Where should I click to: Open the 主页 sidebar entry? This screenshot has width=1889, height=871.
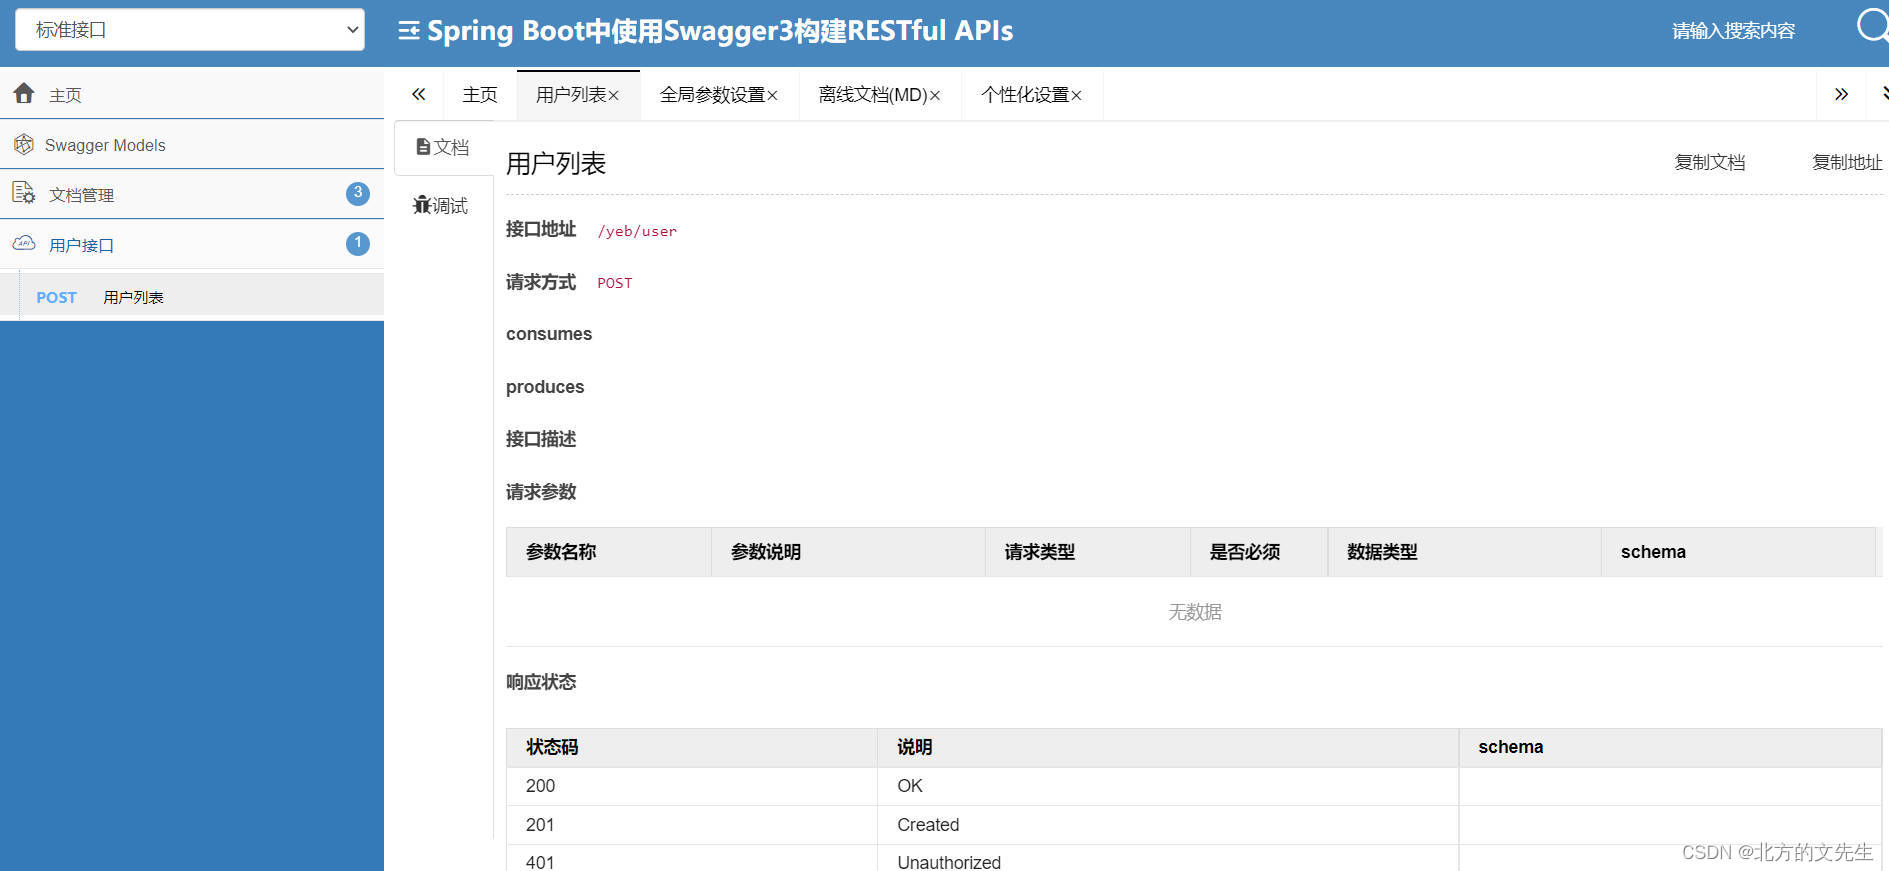(192, 94)
